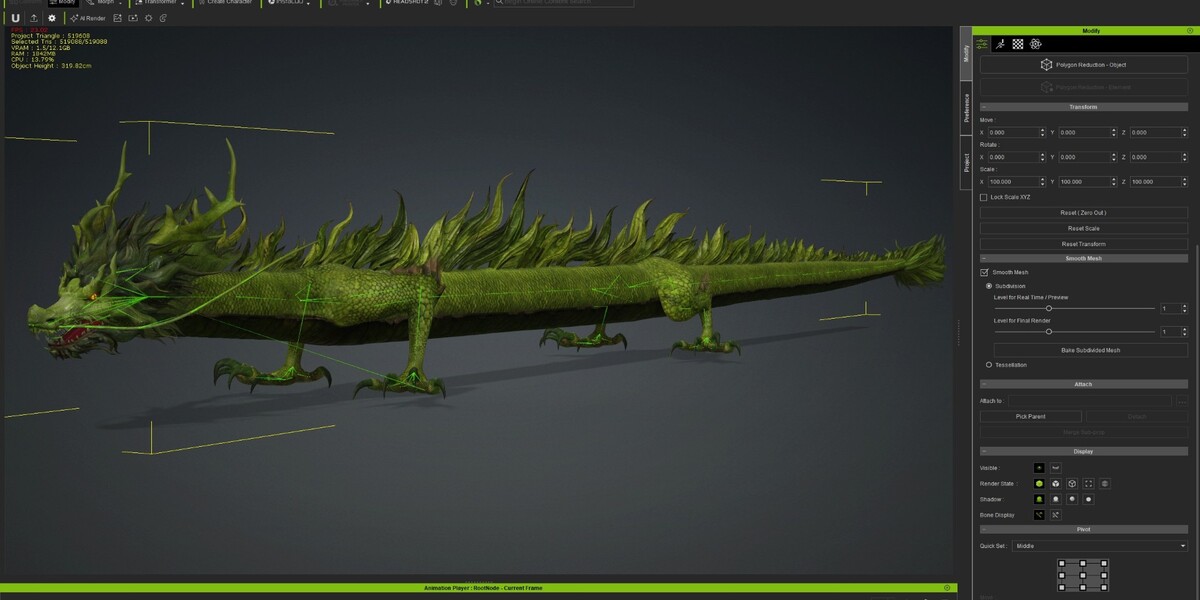
Task: Click the AI Render toolbar button
Action: 88,18
